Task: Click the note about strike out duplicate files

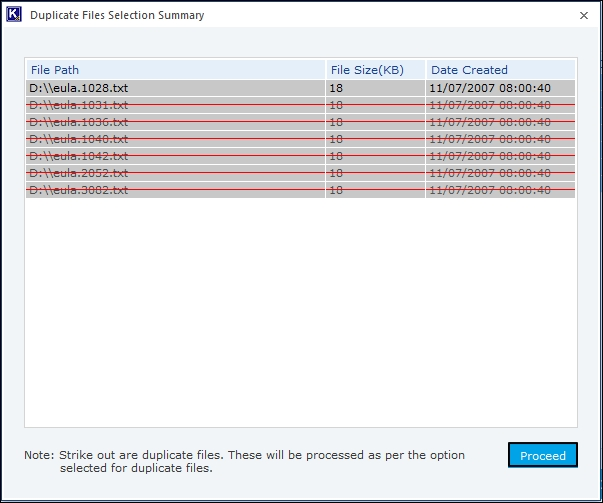Action: coord(244,461)
